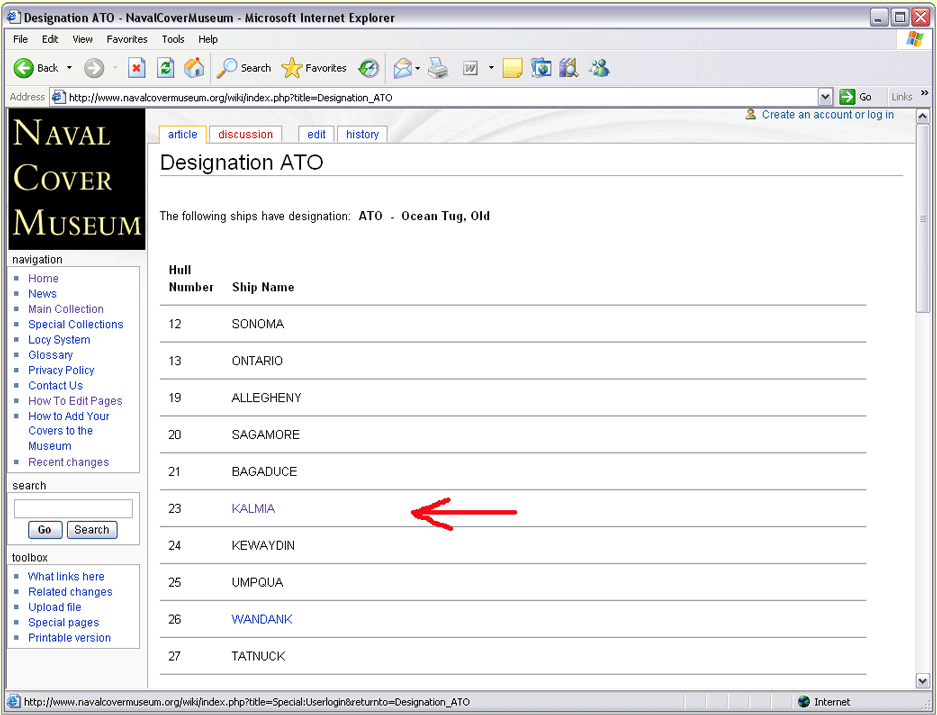
Task: Open the Back button history dropdown arrow
Action: click(69, 68)
